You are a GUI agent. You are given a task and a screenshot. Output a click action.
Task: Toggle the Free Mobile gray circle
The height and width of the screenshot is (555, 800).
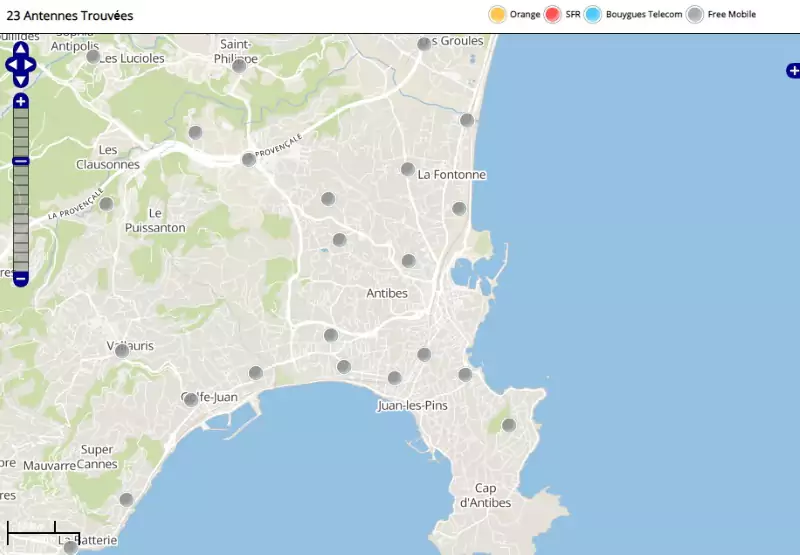(695, 14)
